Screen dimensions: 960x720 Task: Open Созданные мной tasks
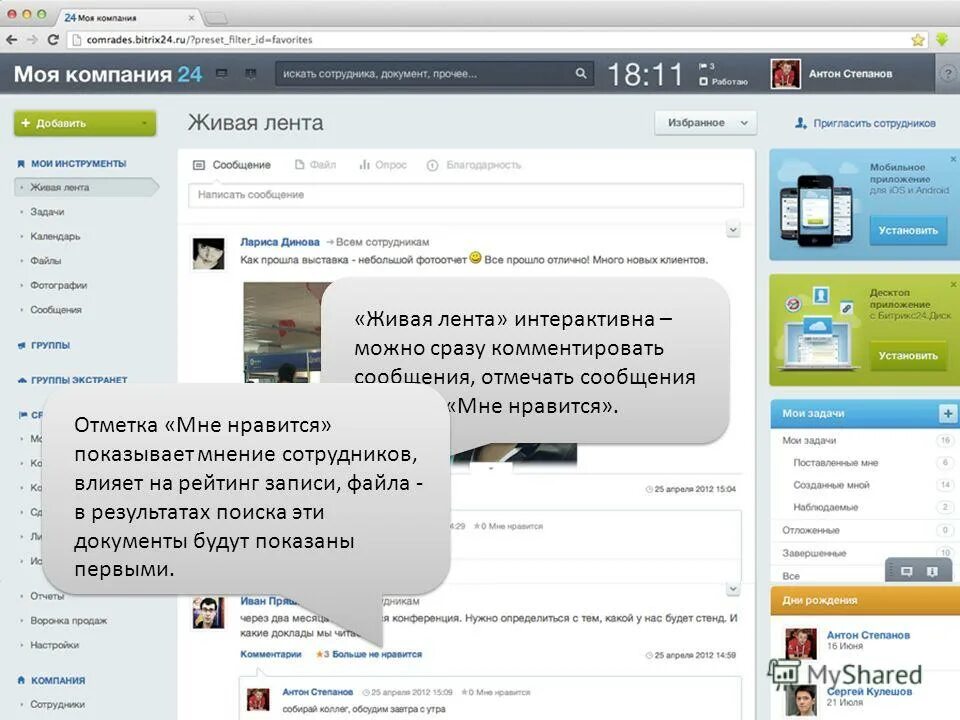tap(831, 485)
